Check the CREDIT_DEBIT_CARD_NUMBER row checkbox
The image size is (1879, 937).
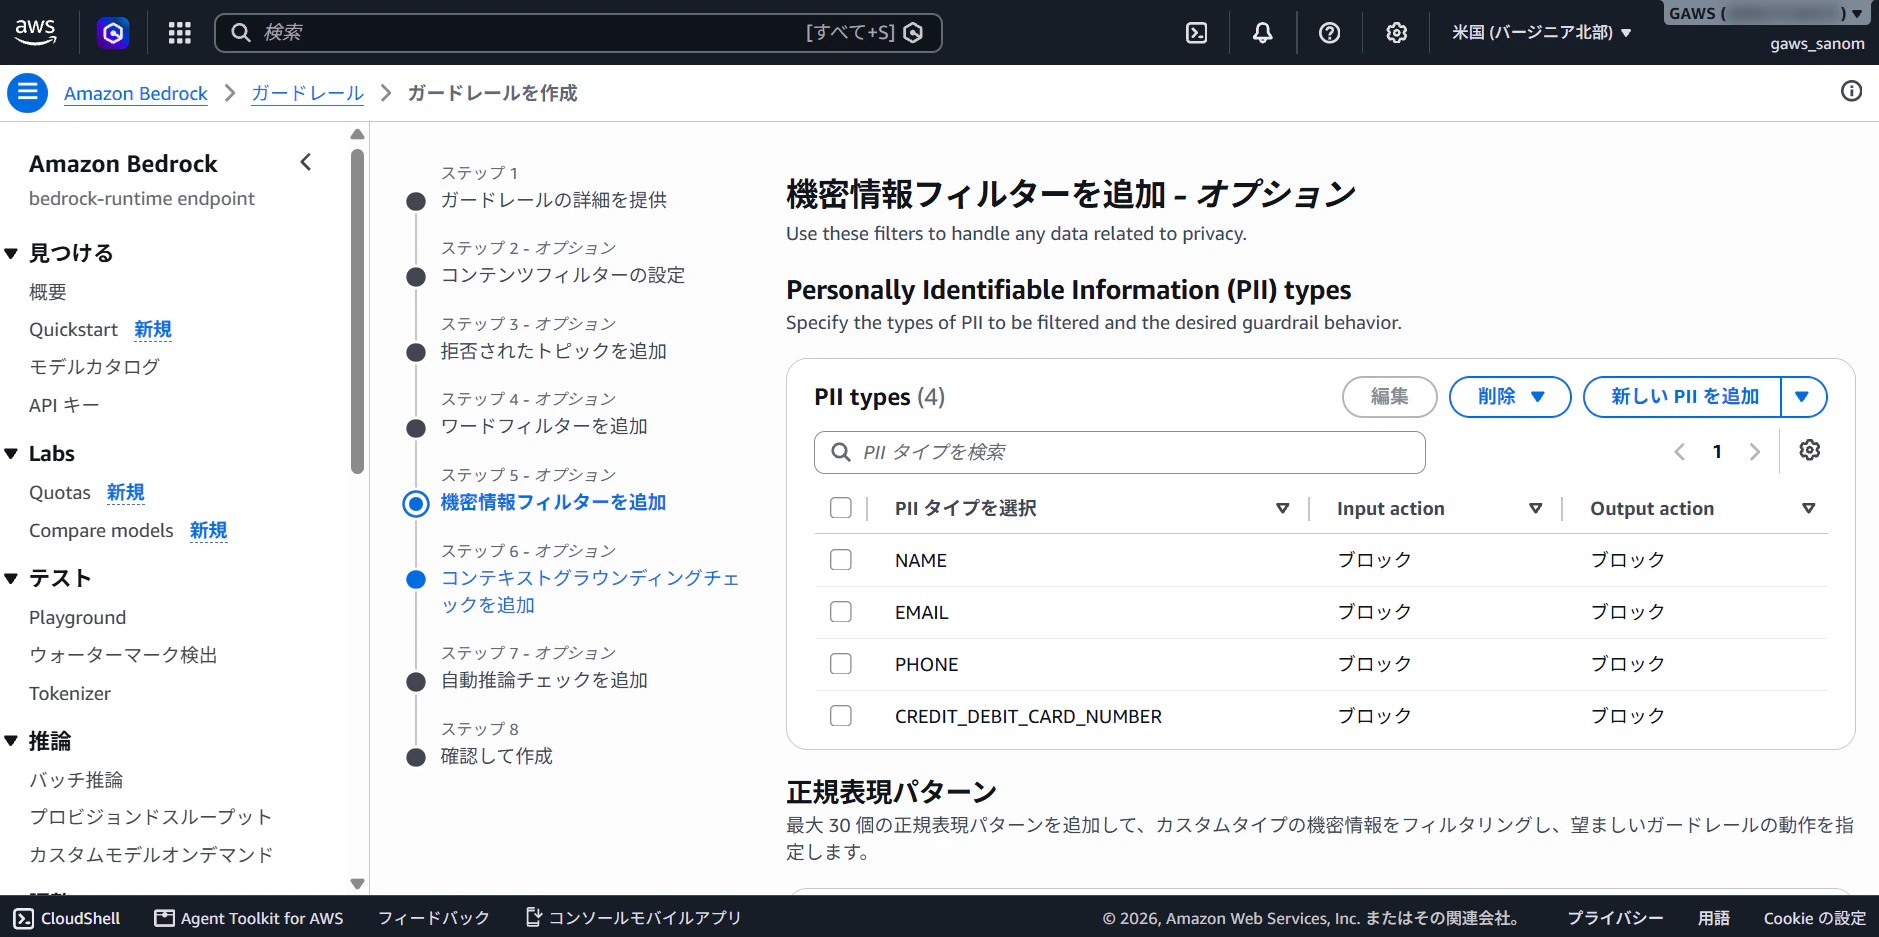tap(841, 716)
